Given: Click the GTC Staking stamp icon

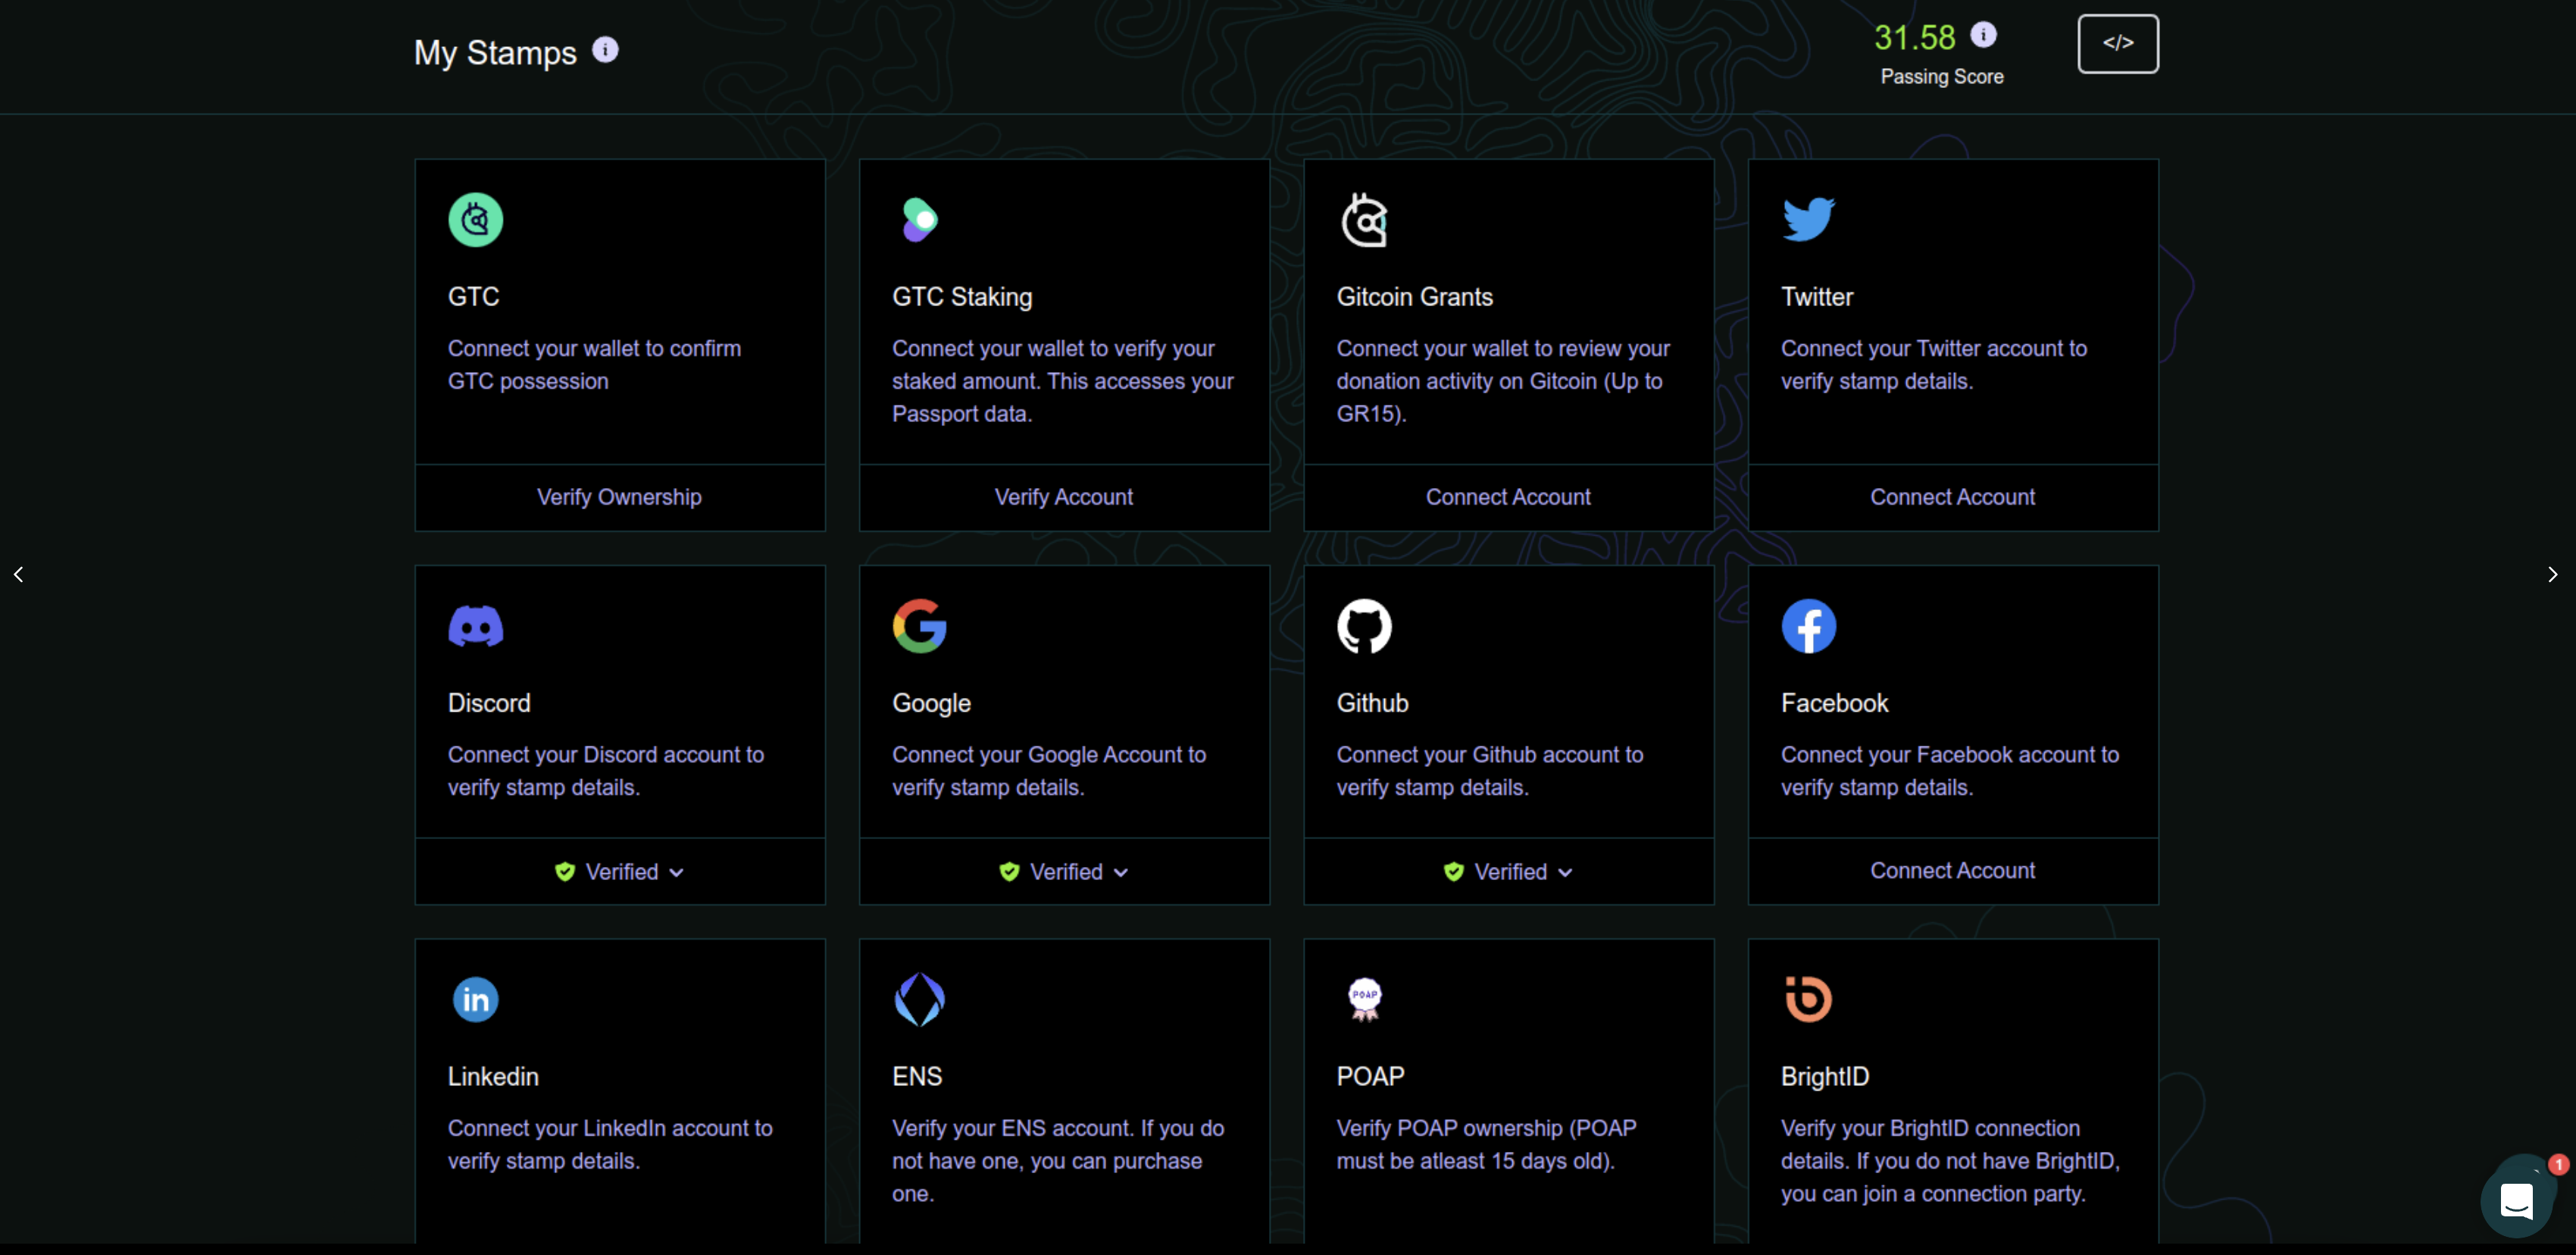Looking at the screenshot, I should 919,220.
